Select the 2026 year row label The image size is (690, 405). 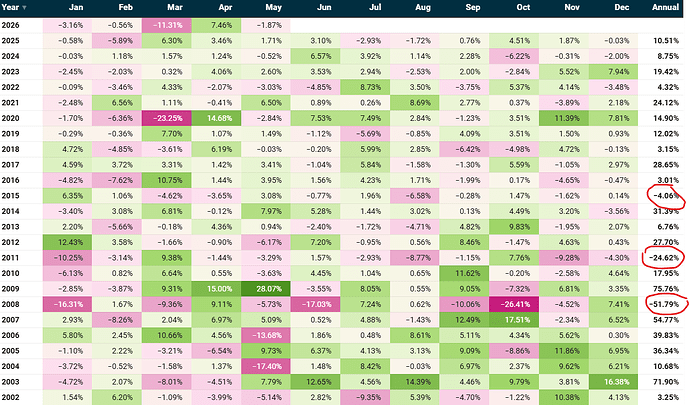11,25
